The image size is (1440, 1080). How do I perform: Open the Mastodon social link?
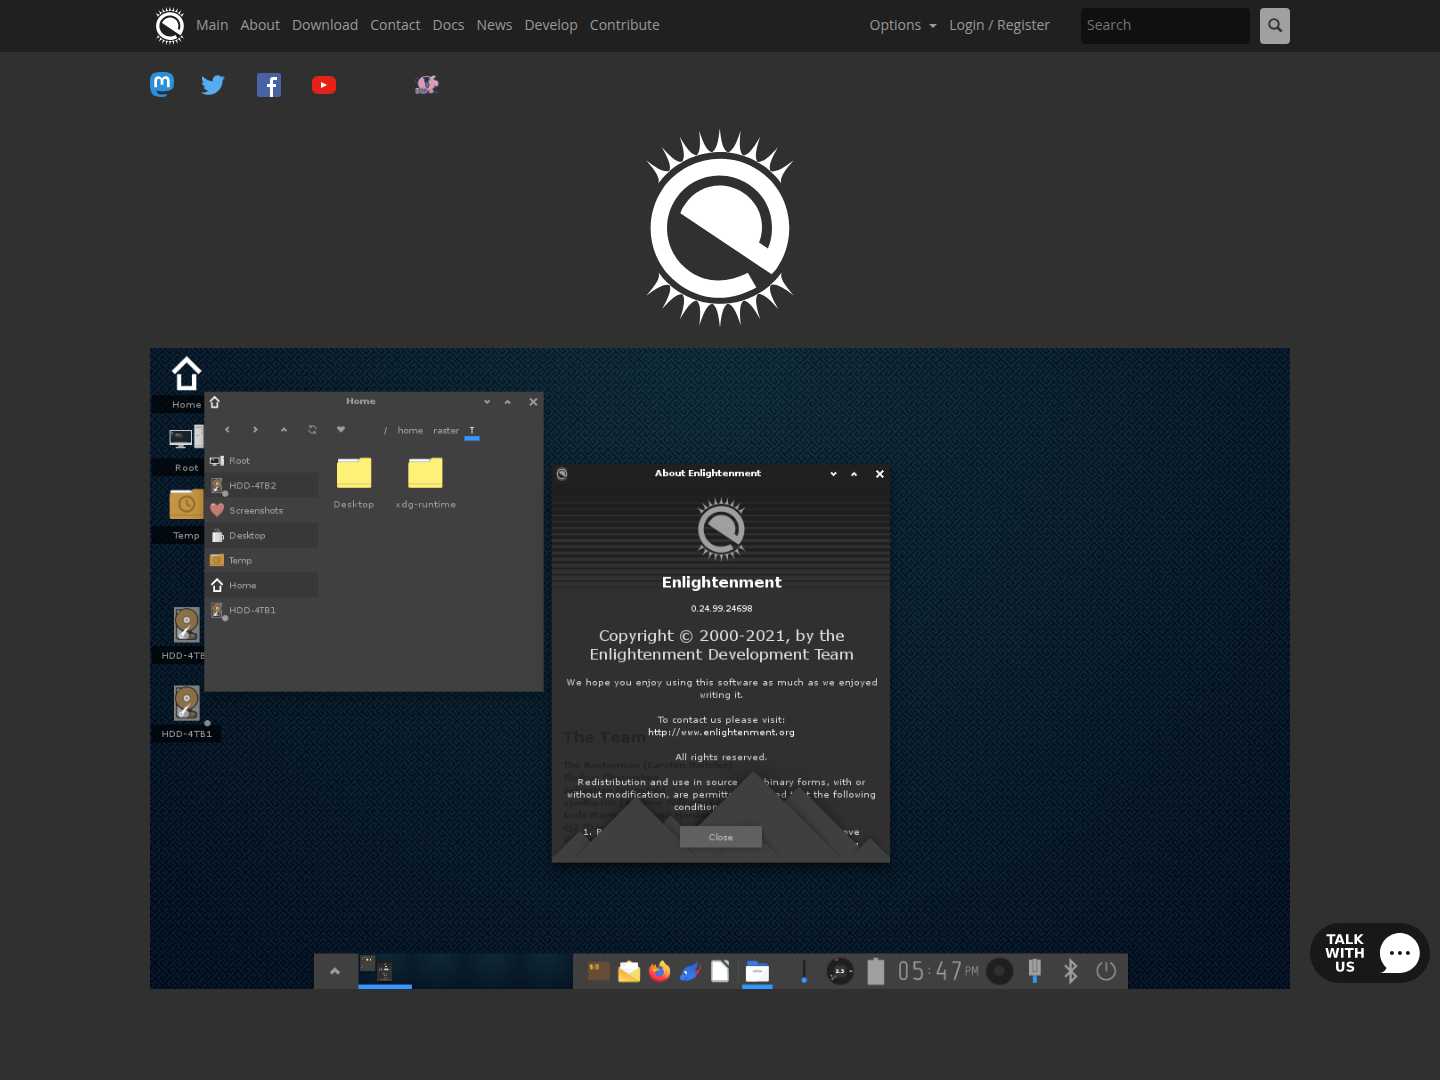[x=162, y=85]
